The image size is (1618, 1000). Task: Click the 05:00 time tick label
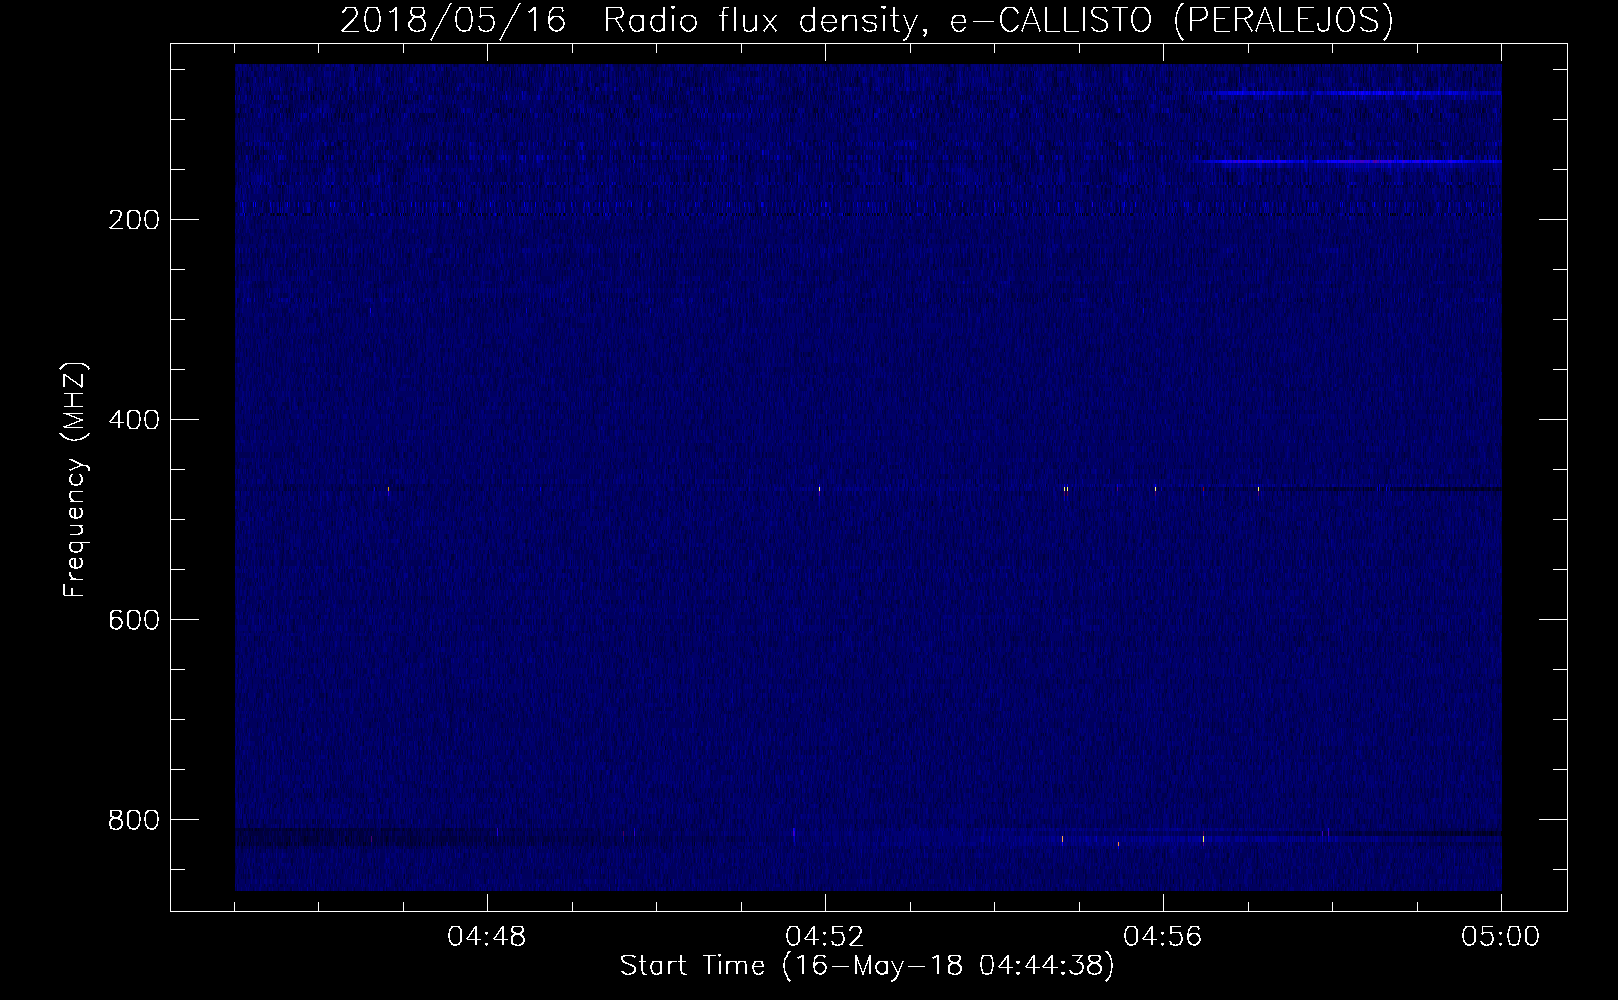1501,938
